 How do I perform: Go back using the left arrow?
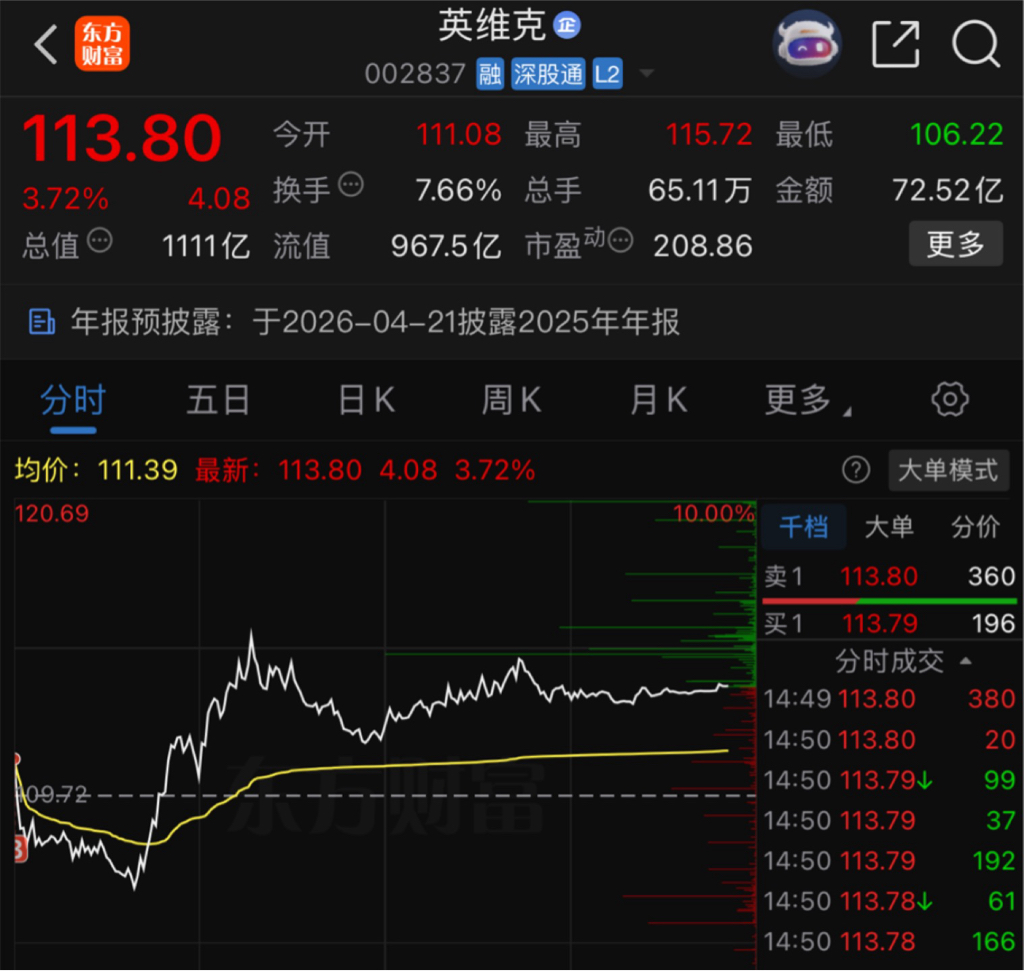pos(46,44)
